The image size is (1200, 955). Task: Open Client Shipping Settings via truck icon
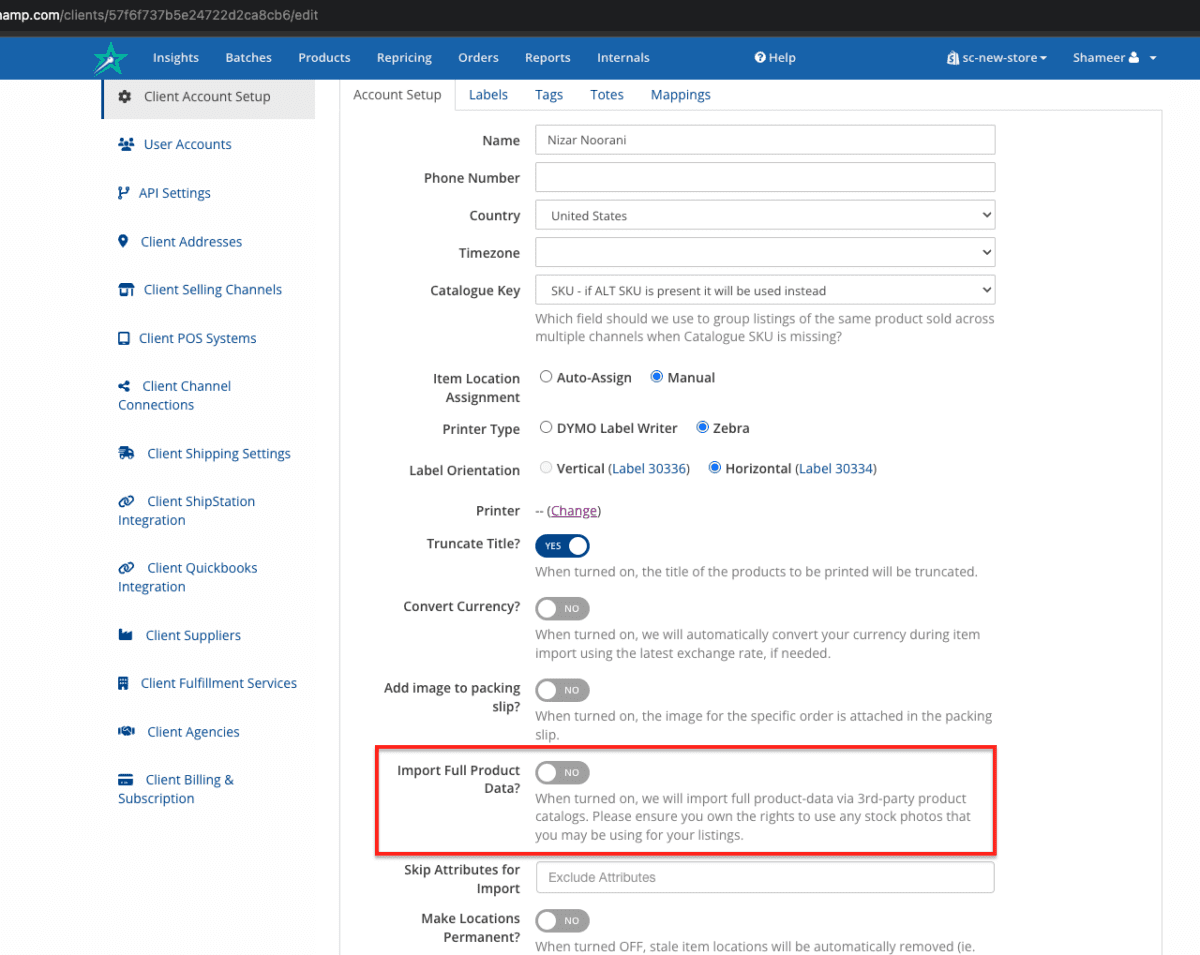coord(126,453)
